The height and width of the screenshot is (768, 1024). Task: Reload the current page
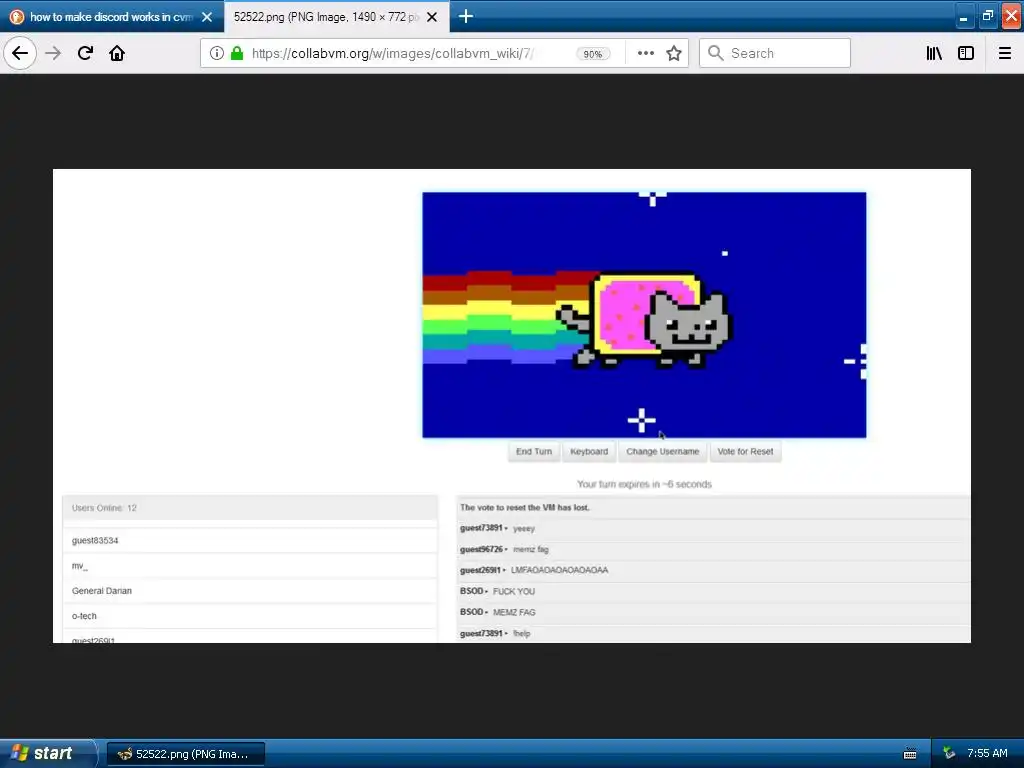pos(85,53)
